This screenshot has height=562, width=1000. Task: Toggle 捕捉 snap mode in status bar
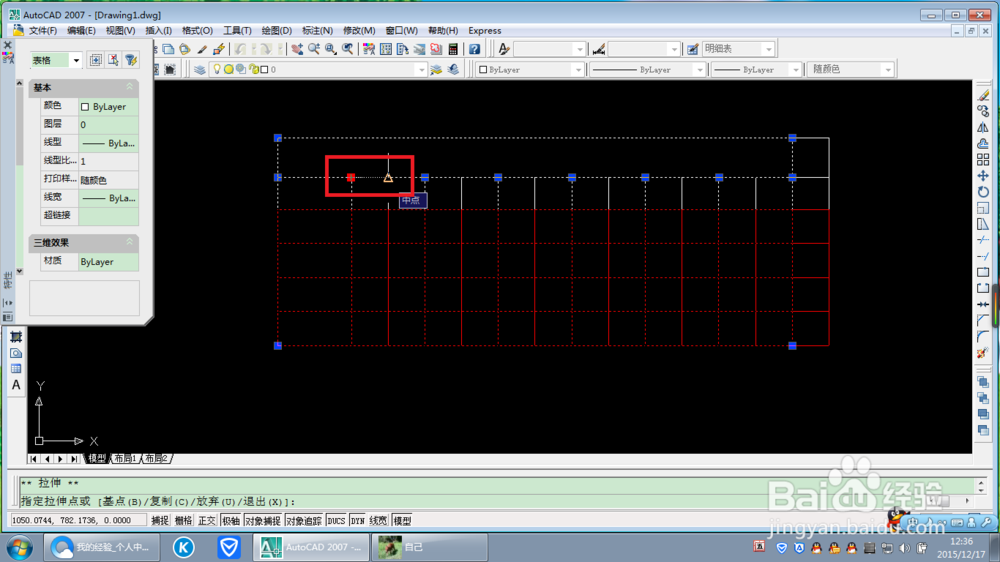coord(160,521)
